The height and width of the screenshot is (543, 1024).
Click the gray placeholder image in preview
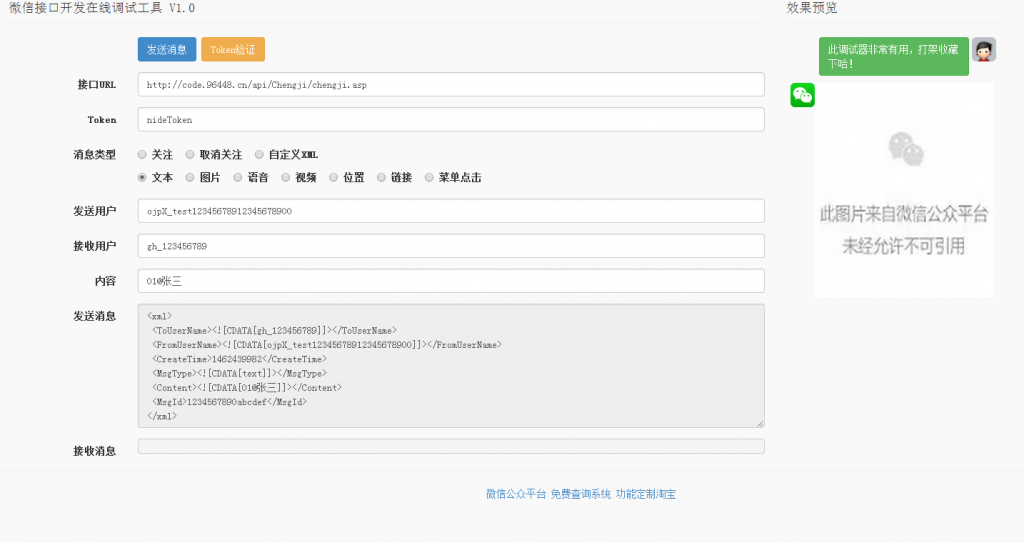[x=904, y=189]
